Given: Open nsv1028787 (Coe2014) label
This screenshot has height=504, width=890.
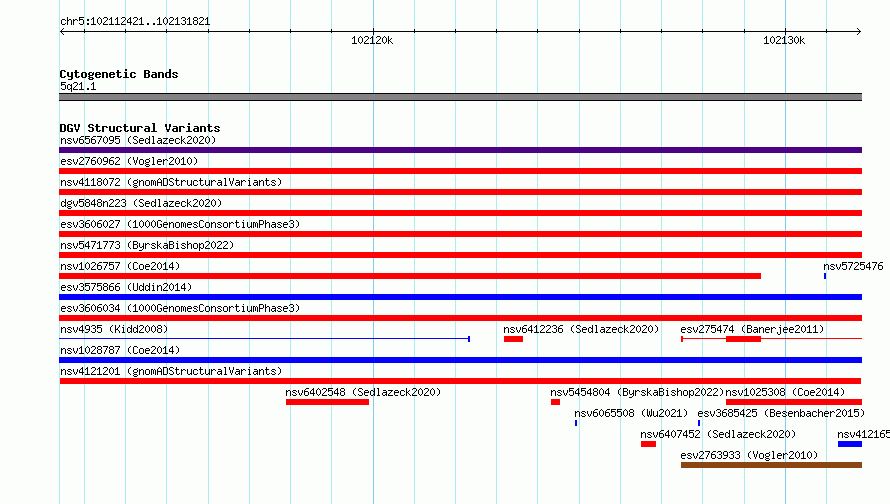Looking at the screenshot, I should [120, 350].
